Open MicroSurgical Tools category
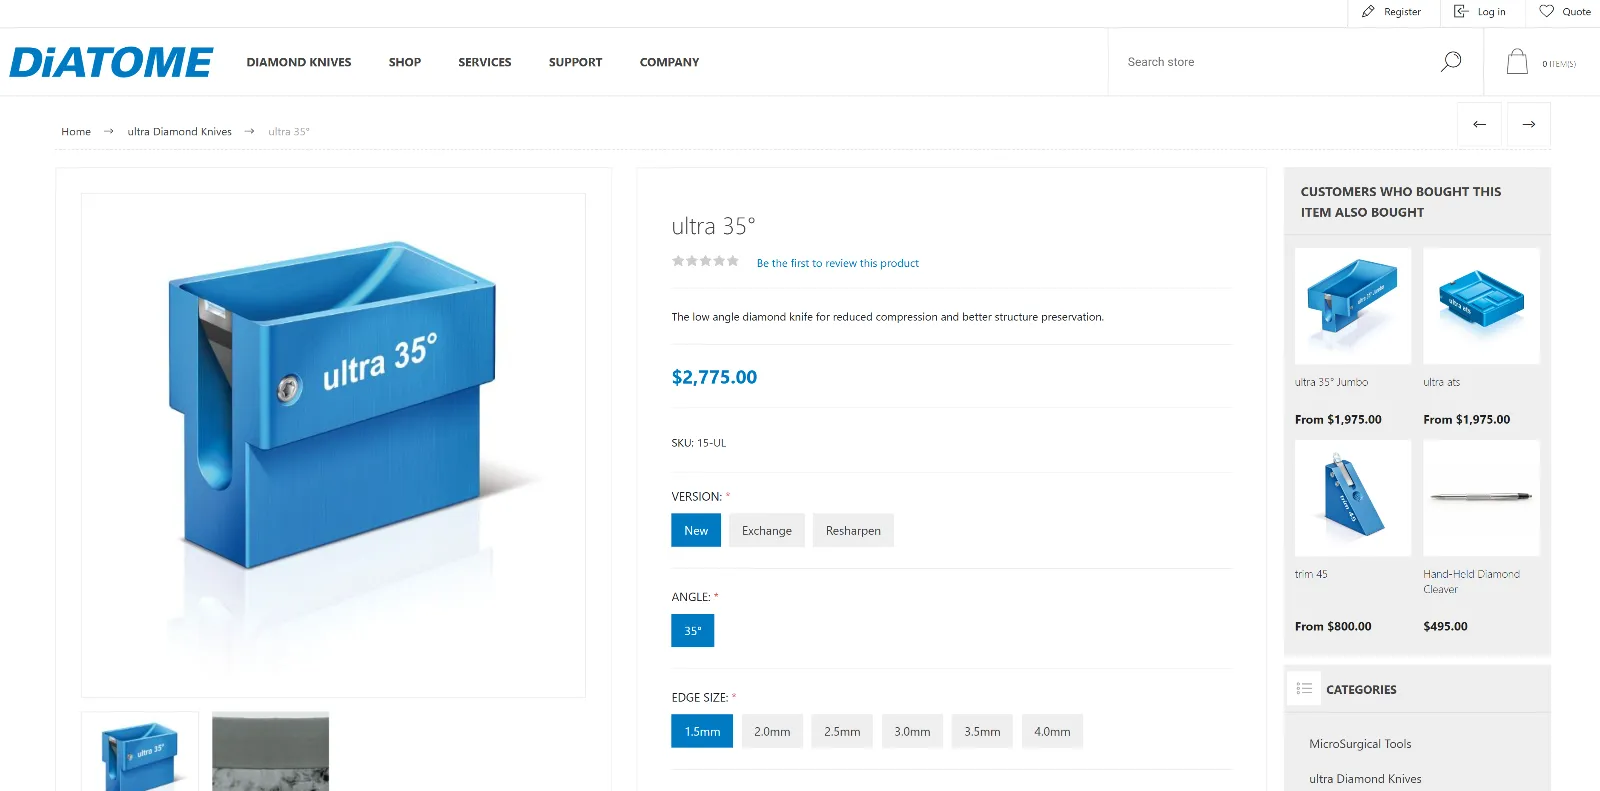This screenshot has width=1600, height=791. pyautogui.click(x=1360, y=744)
